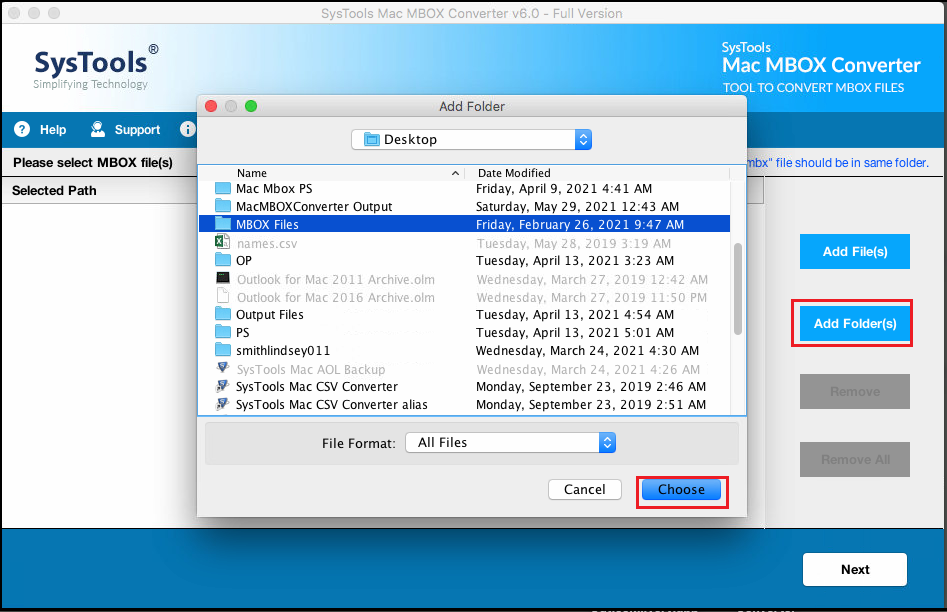
Task: Click date Wednesday, March 24, 2021 4:30 AM
Action: click(587, 350)
